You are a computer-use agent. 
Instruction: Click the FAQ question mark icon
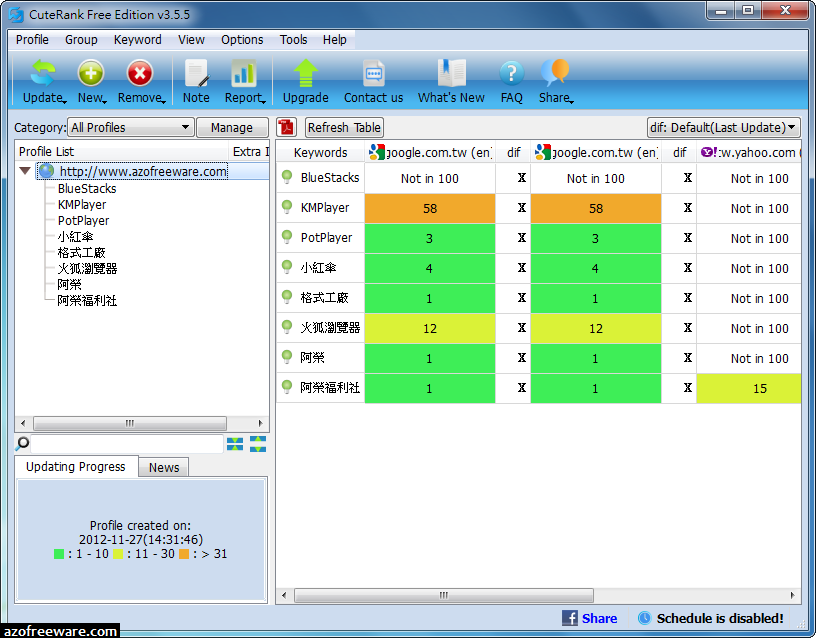point(512,73)
